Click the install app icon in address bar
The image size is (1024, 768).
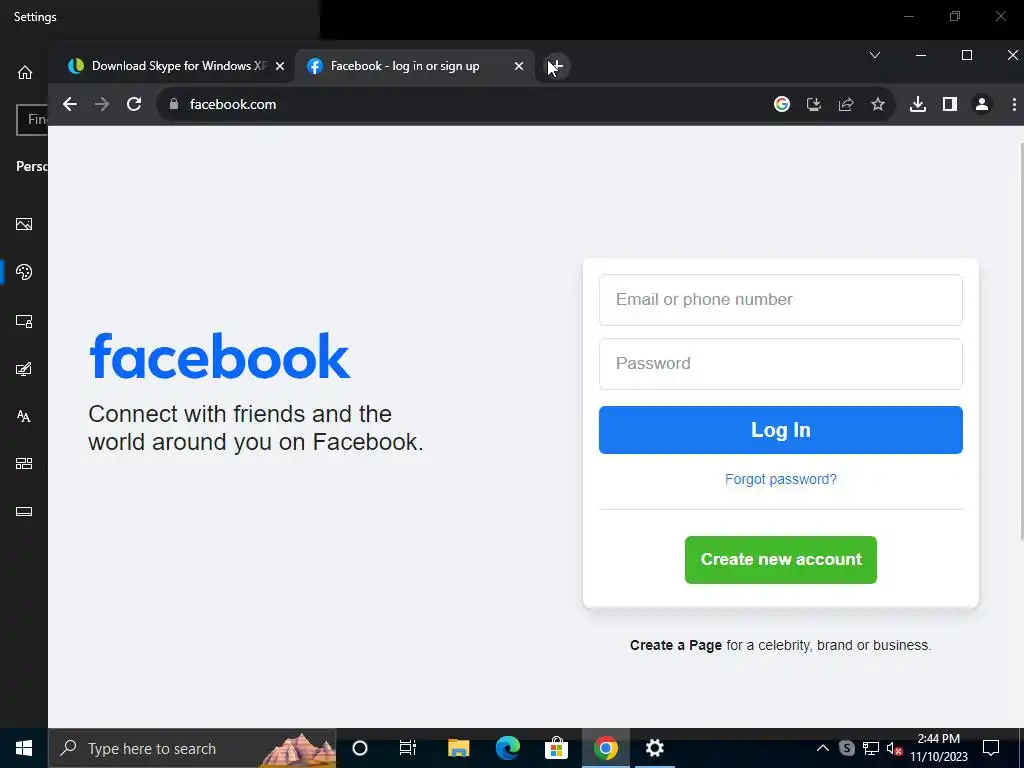814,104
